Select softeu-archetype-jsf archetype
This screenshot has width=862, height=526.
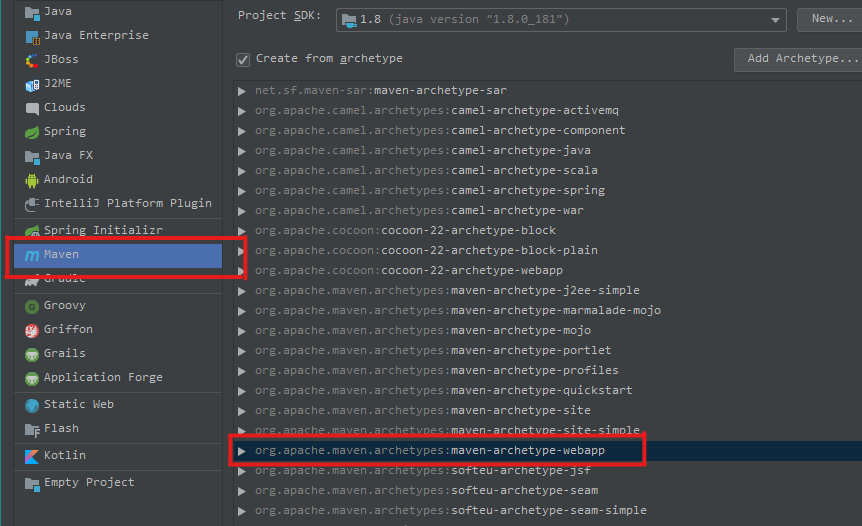coord(422,470)
